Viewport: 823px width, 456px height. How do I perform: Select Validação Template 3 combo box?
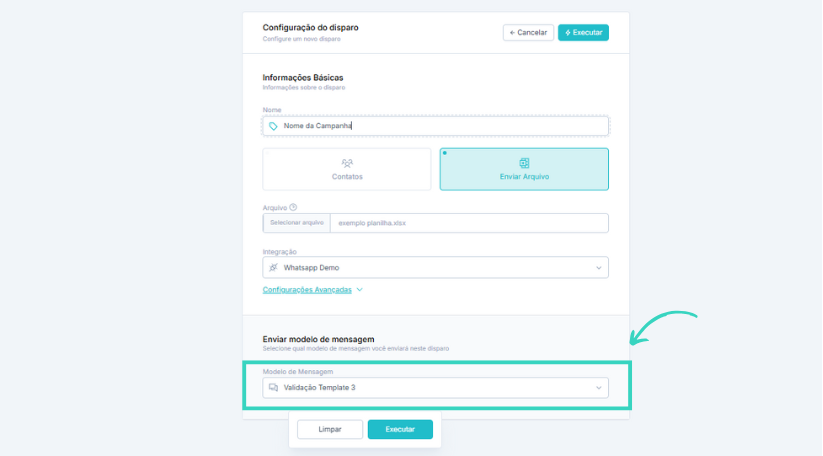[436, 388]
